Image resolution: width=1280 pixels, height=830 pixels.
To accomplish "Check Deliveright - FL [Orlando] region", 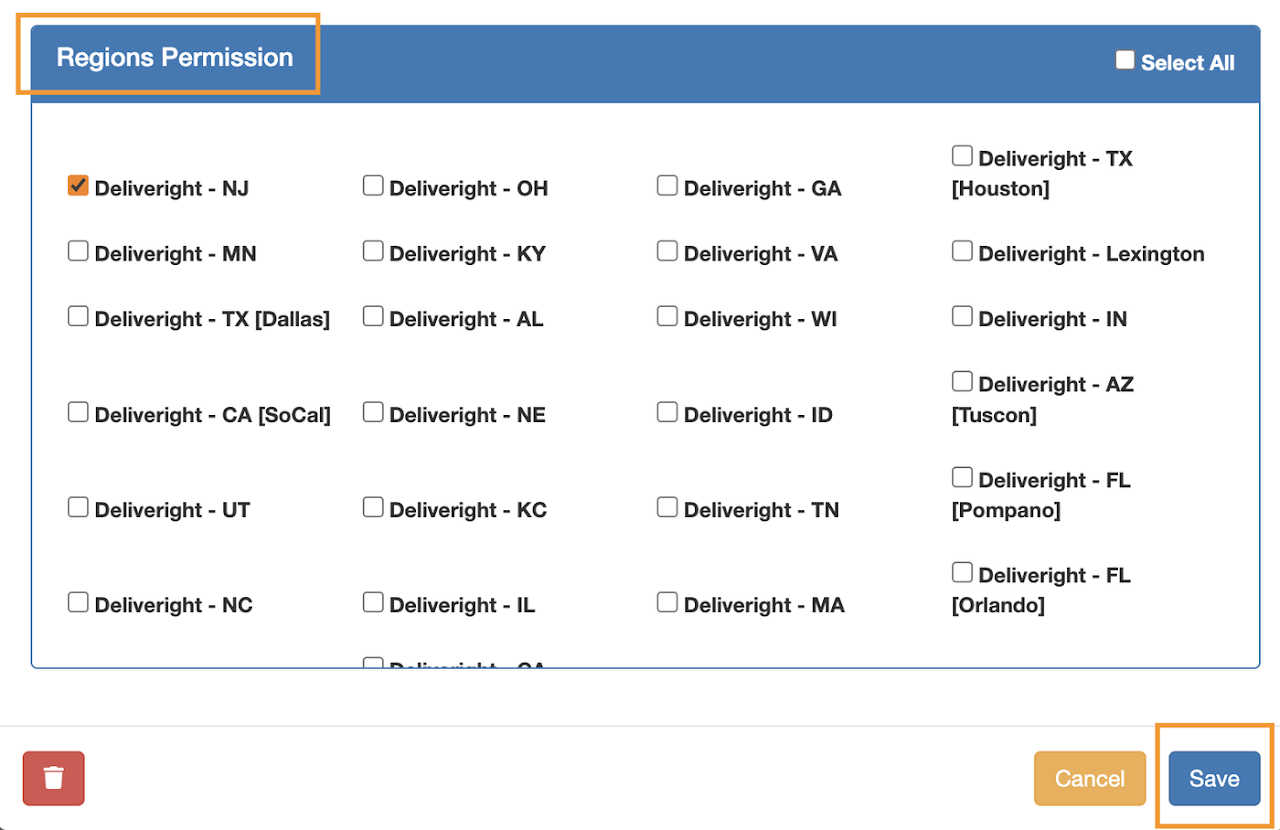I will (x=962, y=573).
